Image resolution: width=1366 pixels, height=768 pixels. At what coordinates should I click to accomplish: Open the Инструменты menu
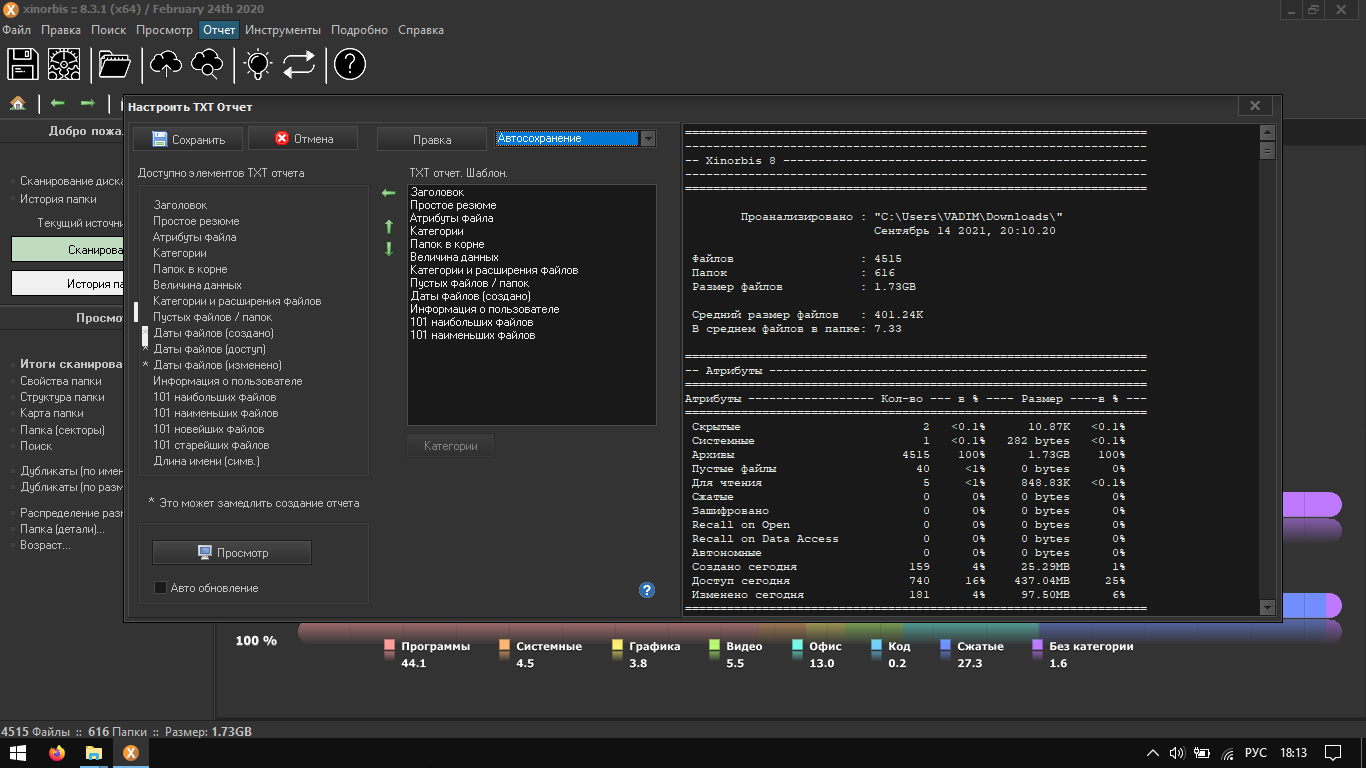click(283, 30)
